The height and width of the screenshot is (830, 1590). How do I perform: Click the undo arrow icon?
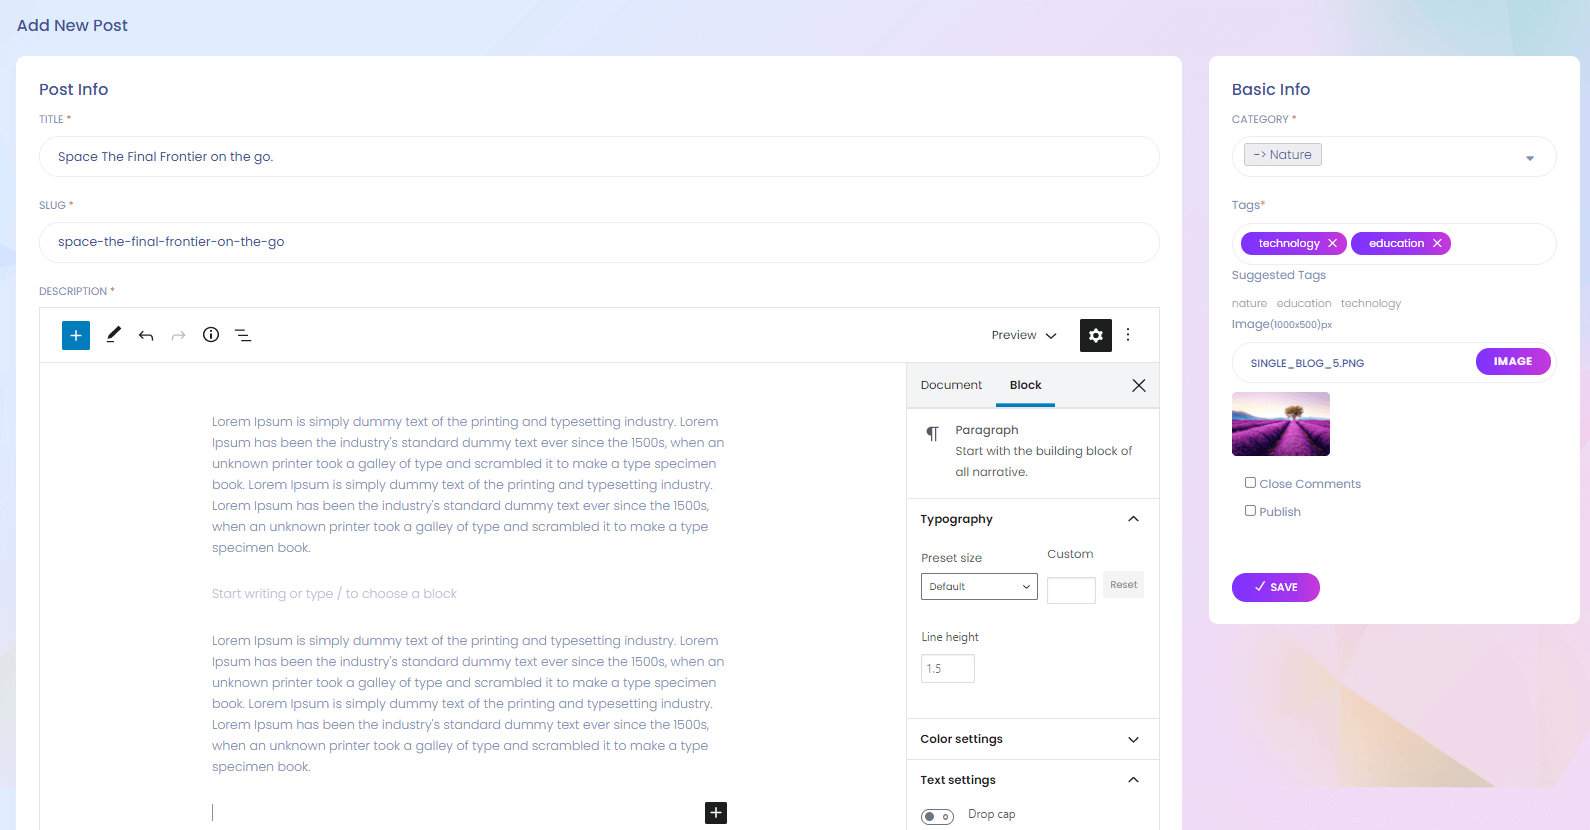coord(146,335)
